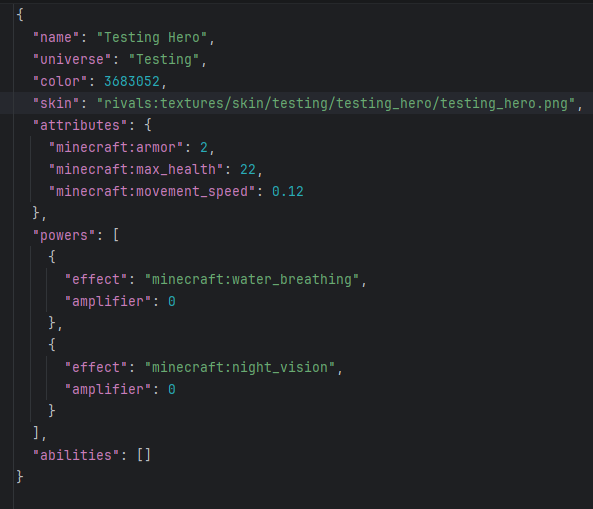
Task: Select amplifier value 0 under water_breathing
Action: 172,301
